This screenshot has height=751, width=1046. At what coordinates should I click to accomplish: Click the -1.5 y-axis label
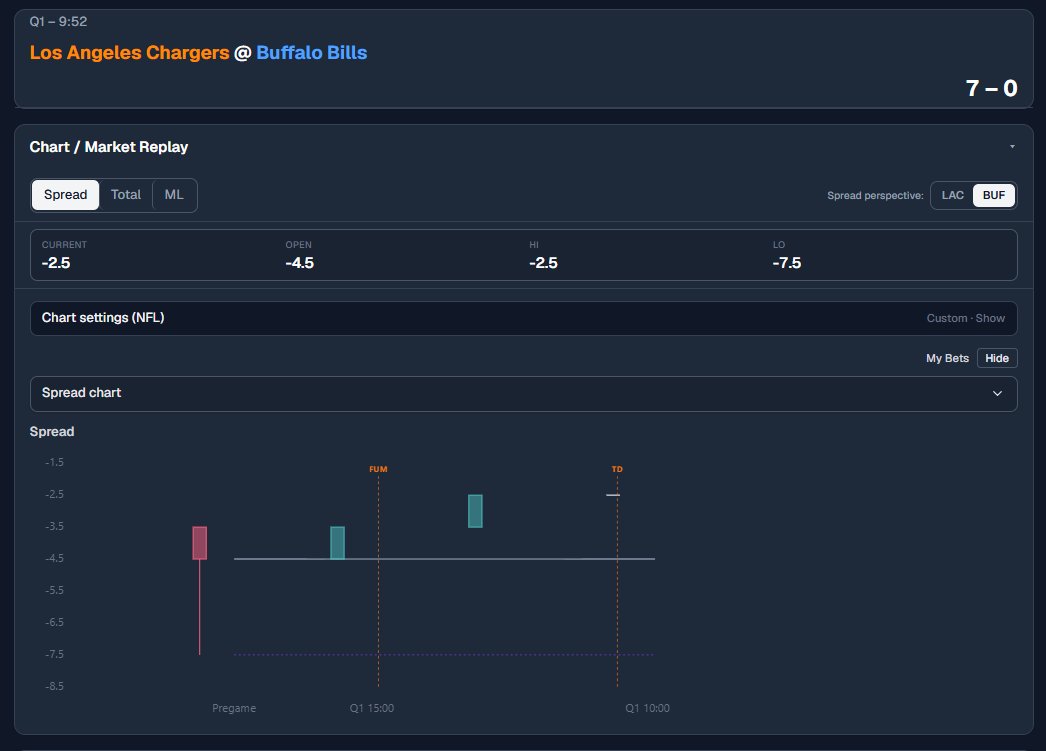(54, 462)
